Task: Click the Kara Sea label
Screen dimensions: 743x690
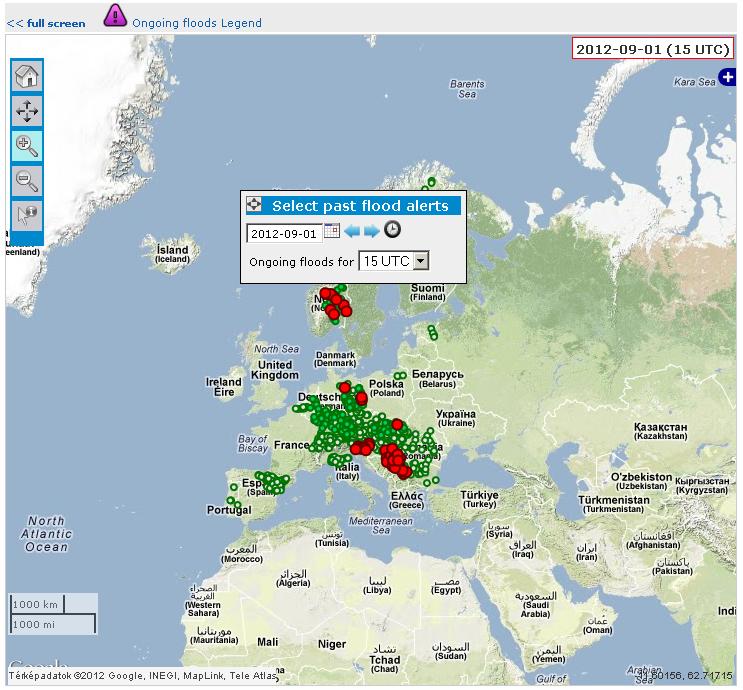Action: 695,82
